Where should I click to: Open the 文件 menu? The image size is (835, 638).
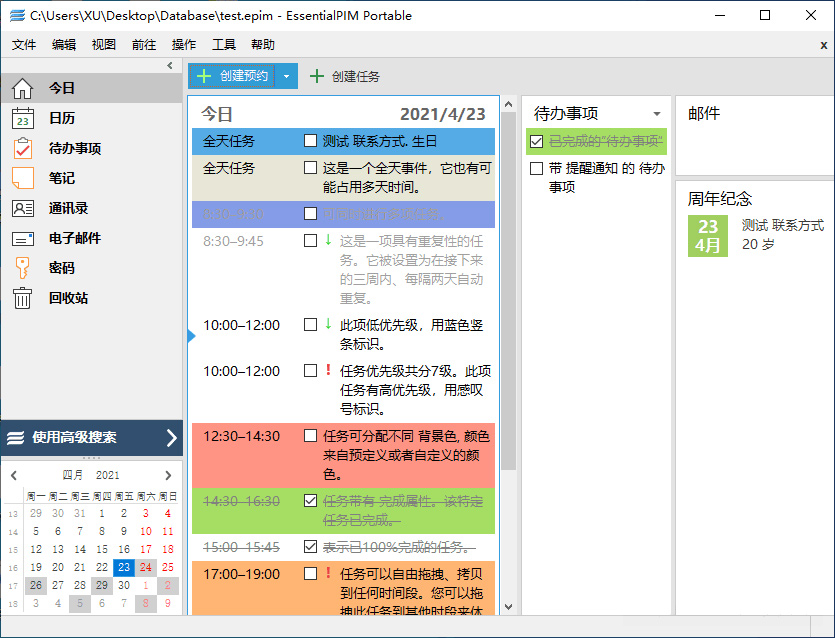point(24,45)
